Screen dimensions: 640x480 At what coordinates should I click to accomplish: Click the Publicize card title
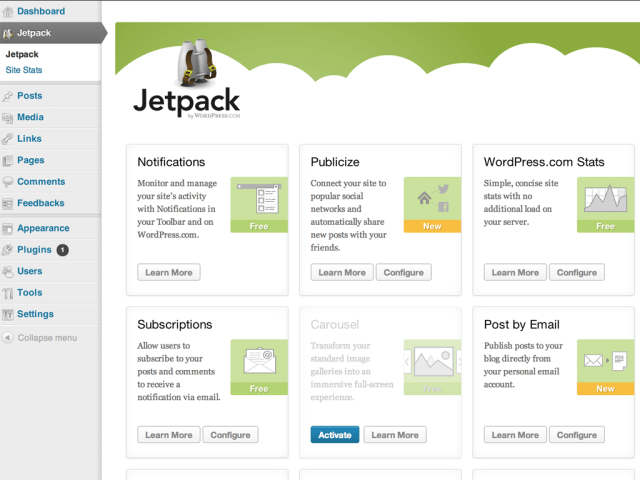[x=335, y=162]
